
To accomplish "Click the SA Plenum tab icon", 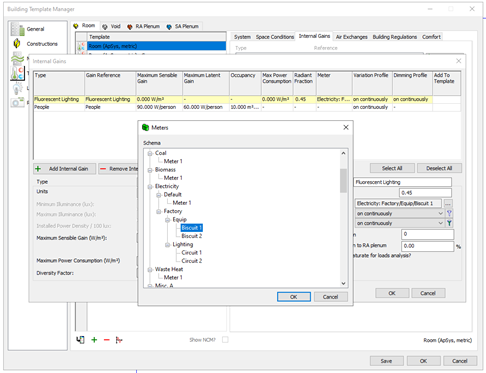I will (169, 26).
